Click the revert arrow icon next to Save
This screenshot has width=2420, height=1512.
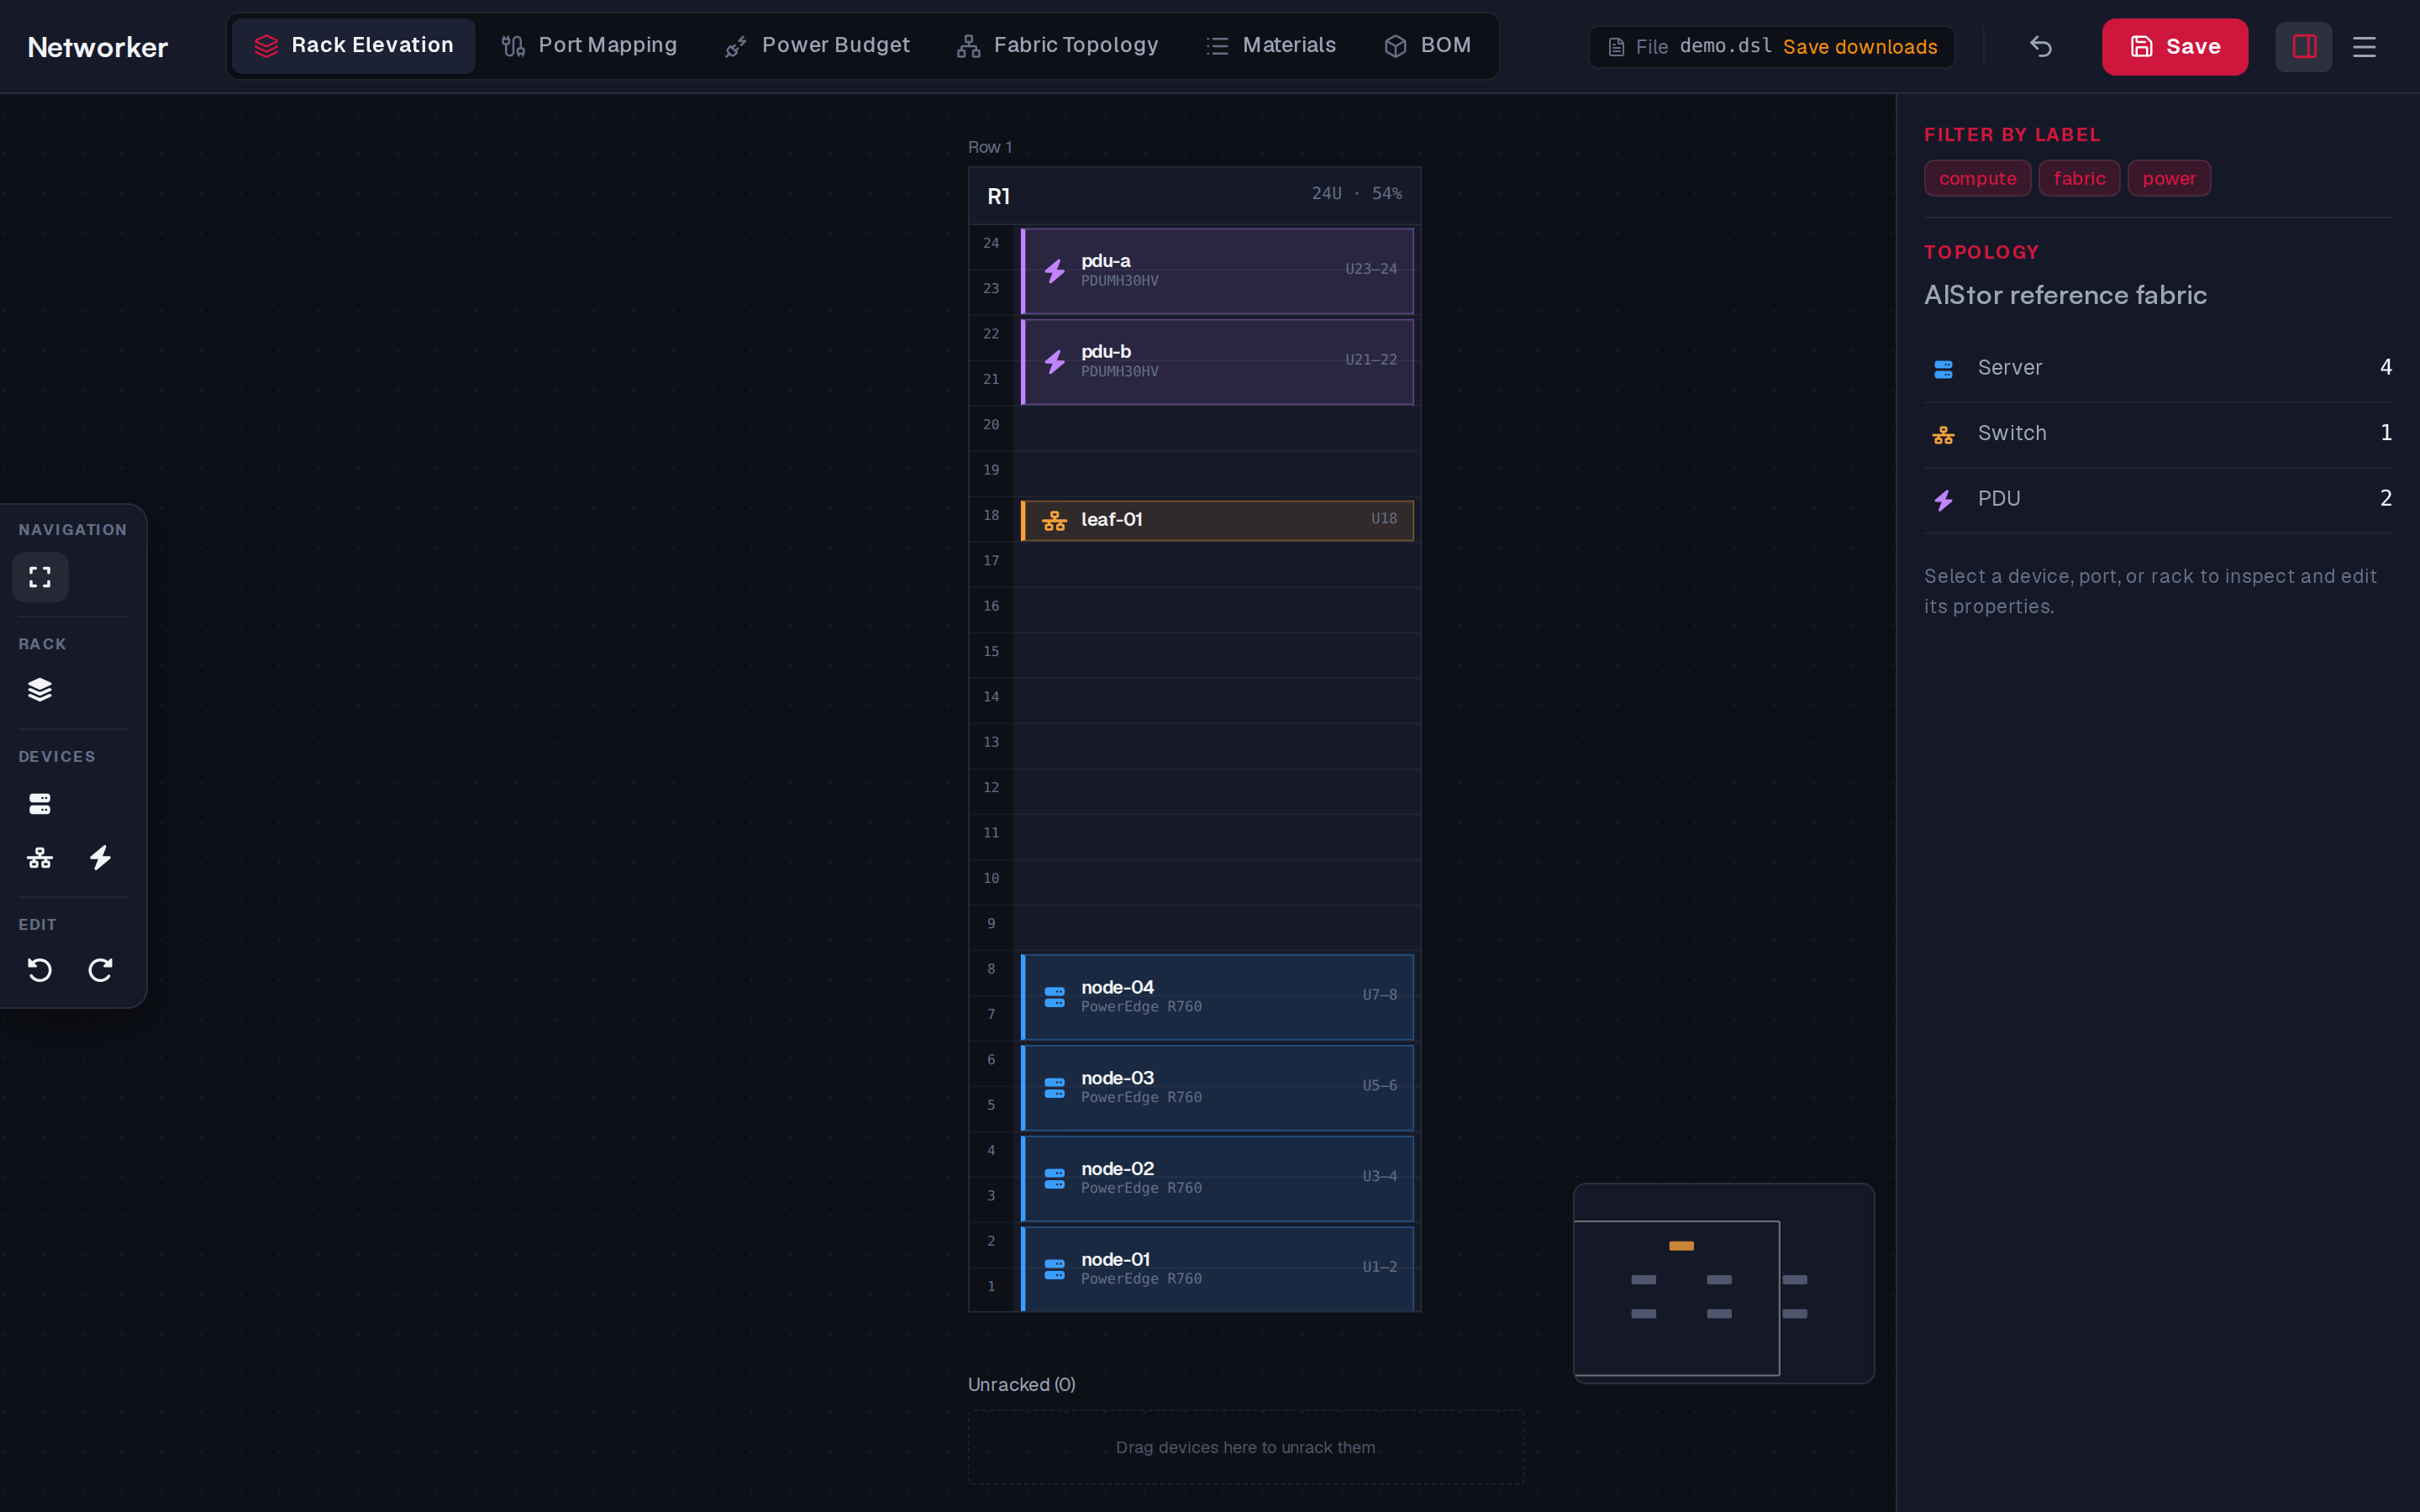(2041, 47)
